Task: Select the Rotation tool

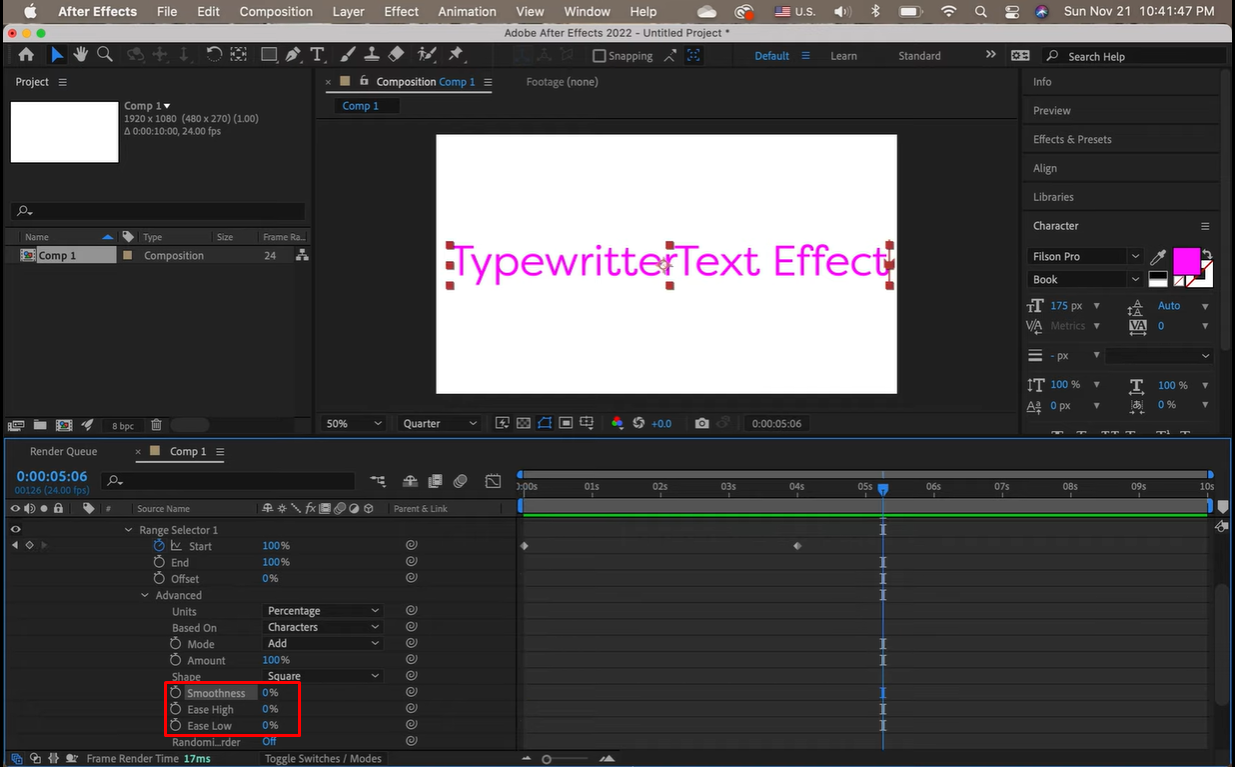Action: tap(214, 55)
